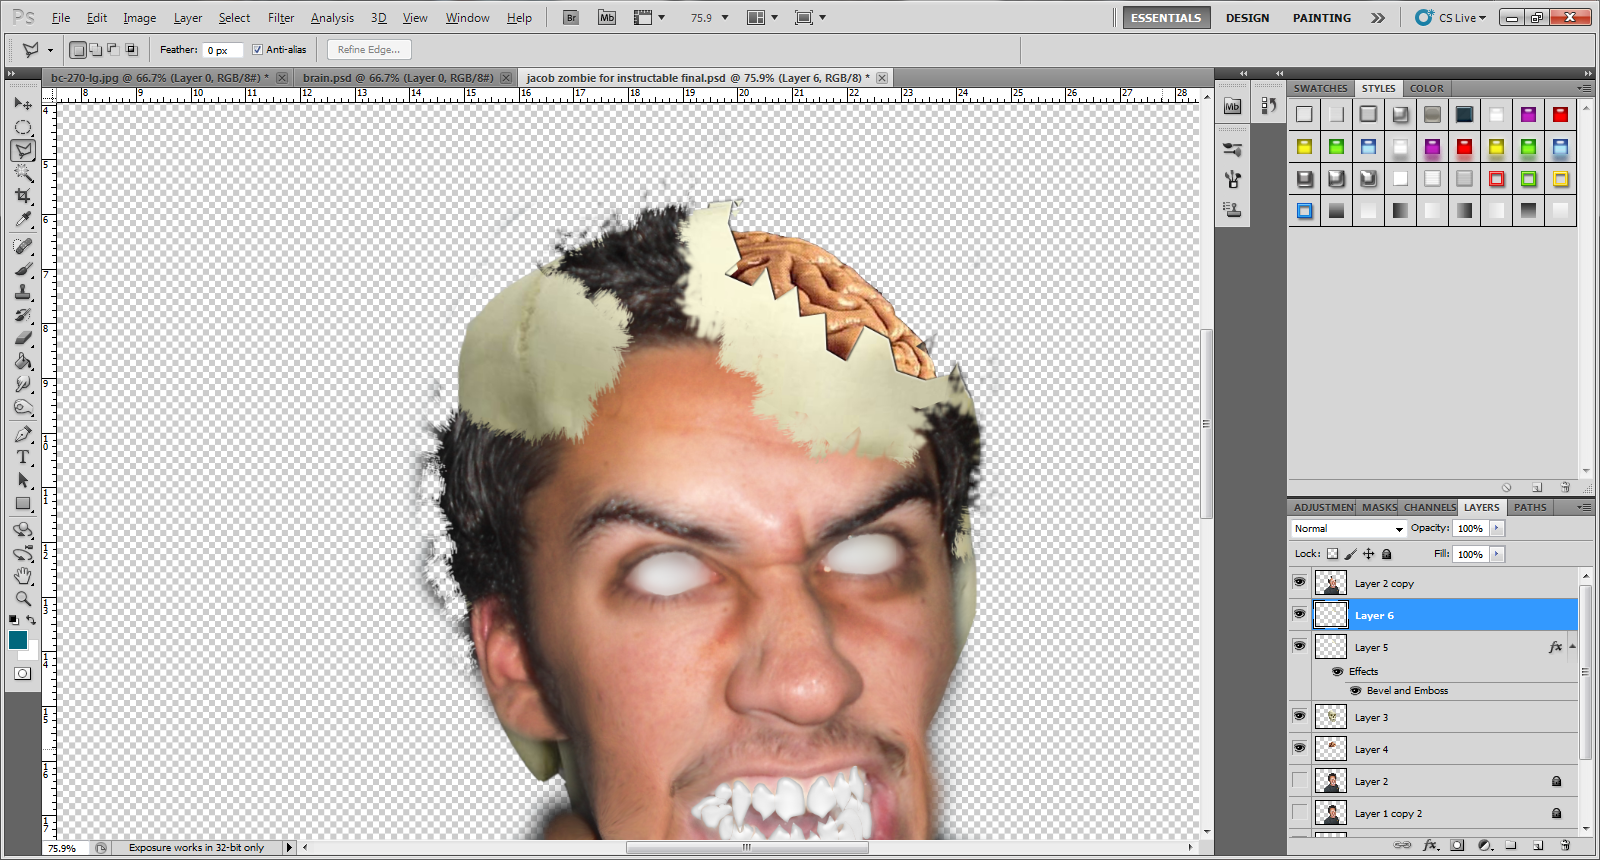Select the History Brush tool
1600x860 pixels.
tap(23, 315)
